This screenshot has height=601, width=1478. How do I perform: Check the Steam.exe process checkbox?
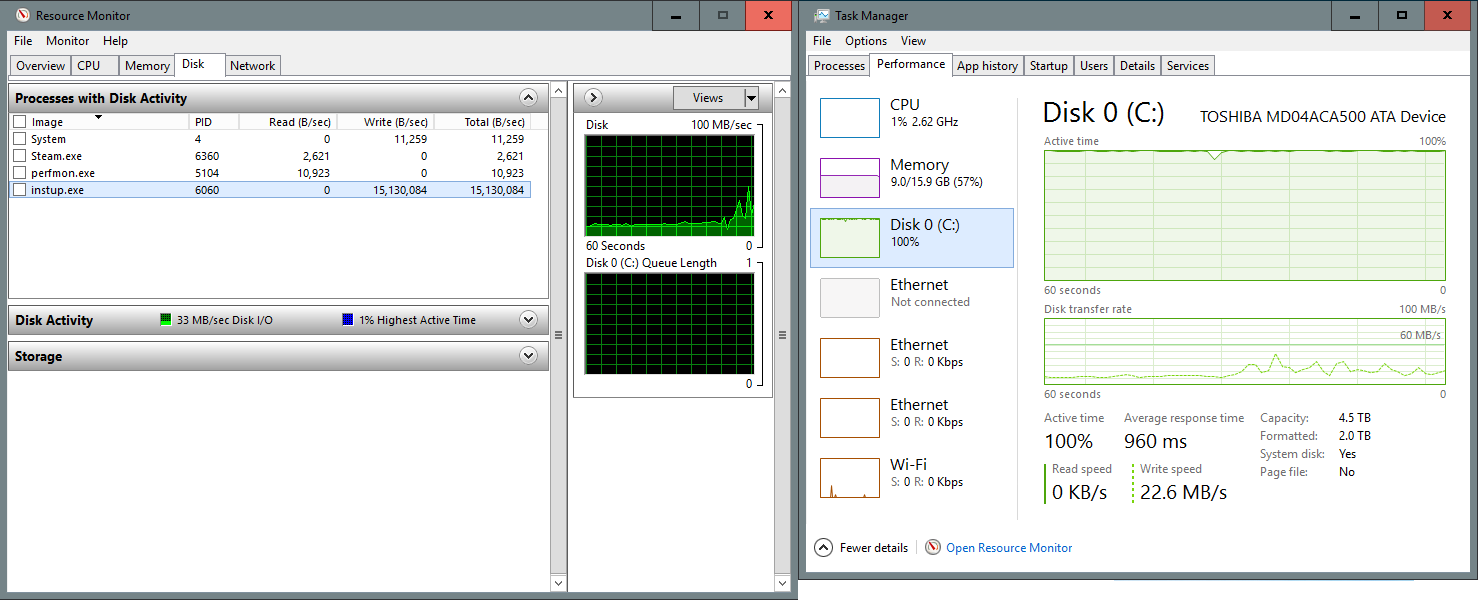point(19,156)
